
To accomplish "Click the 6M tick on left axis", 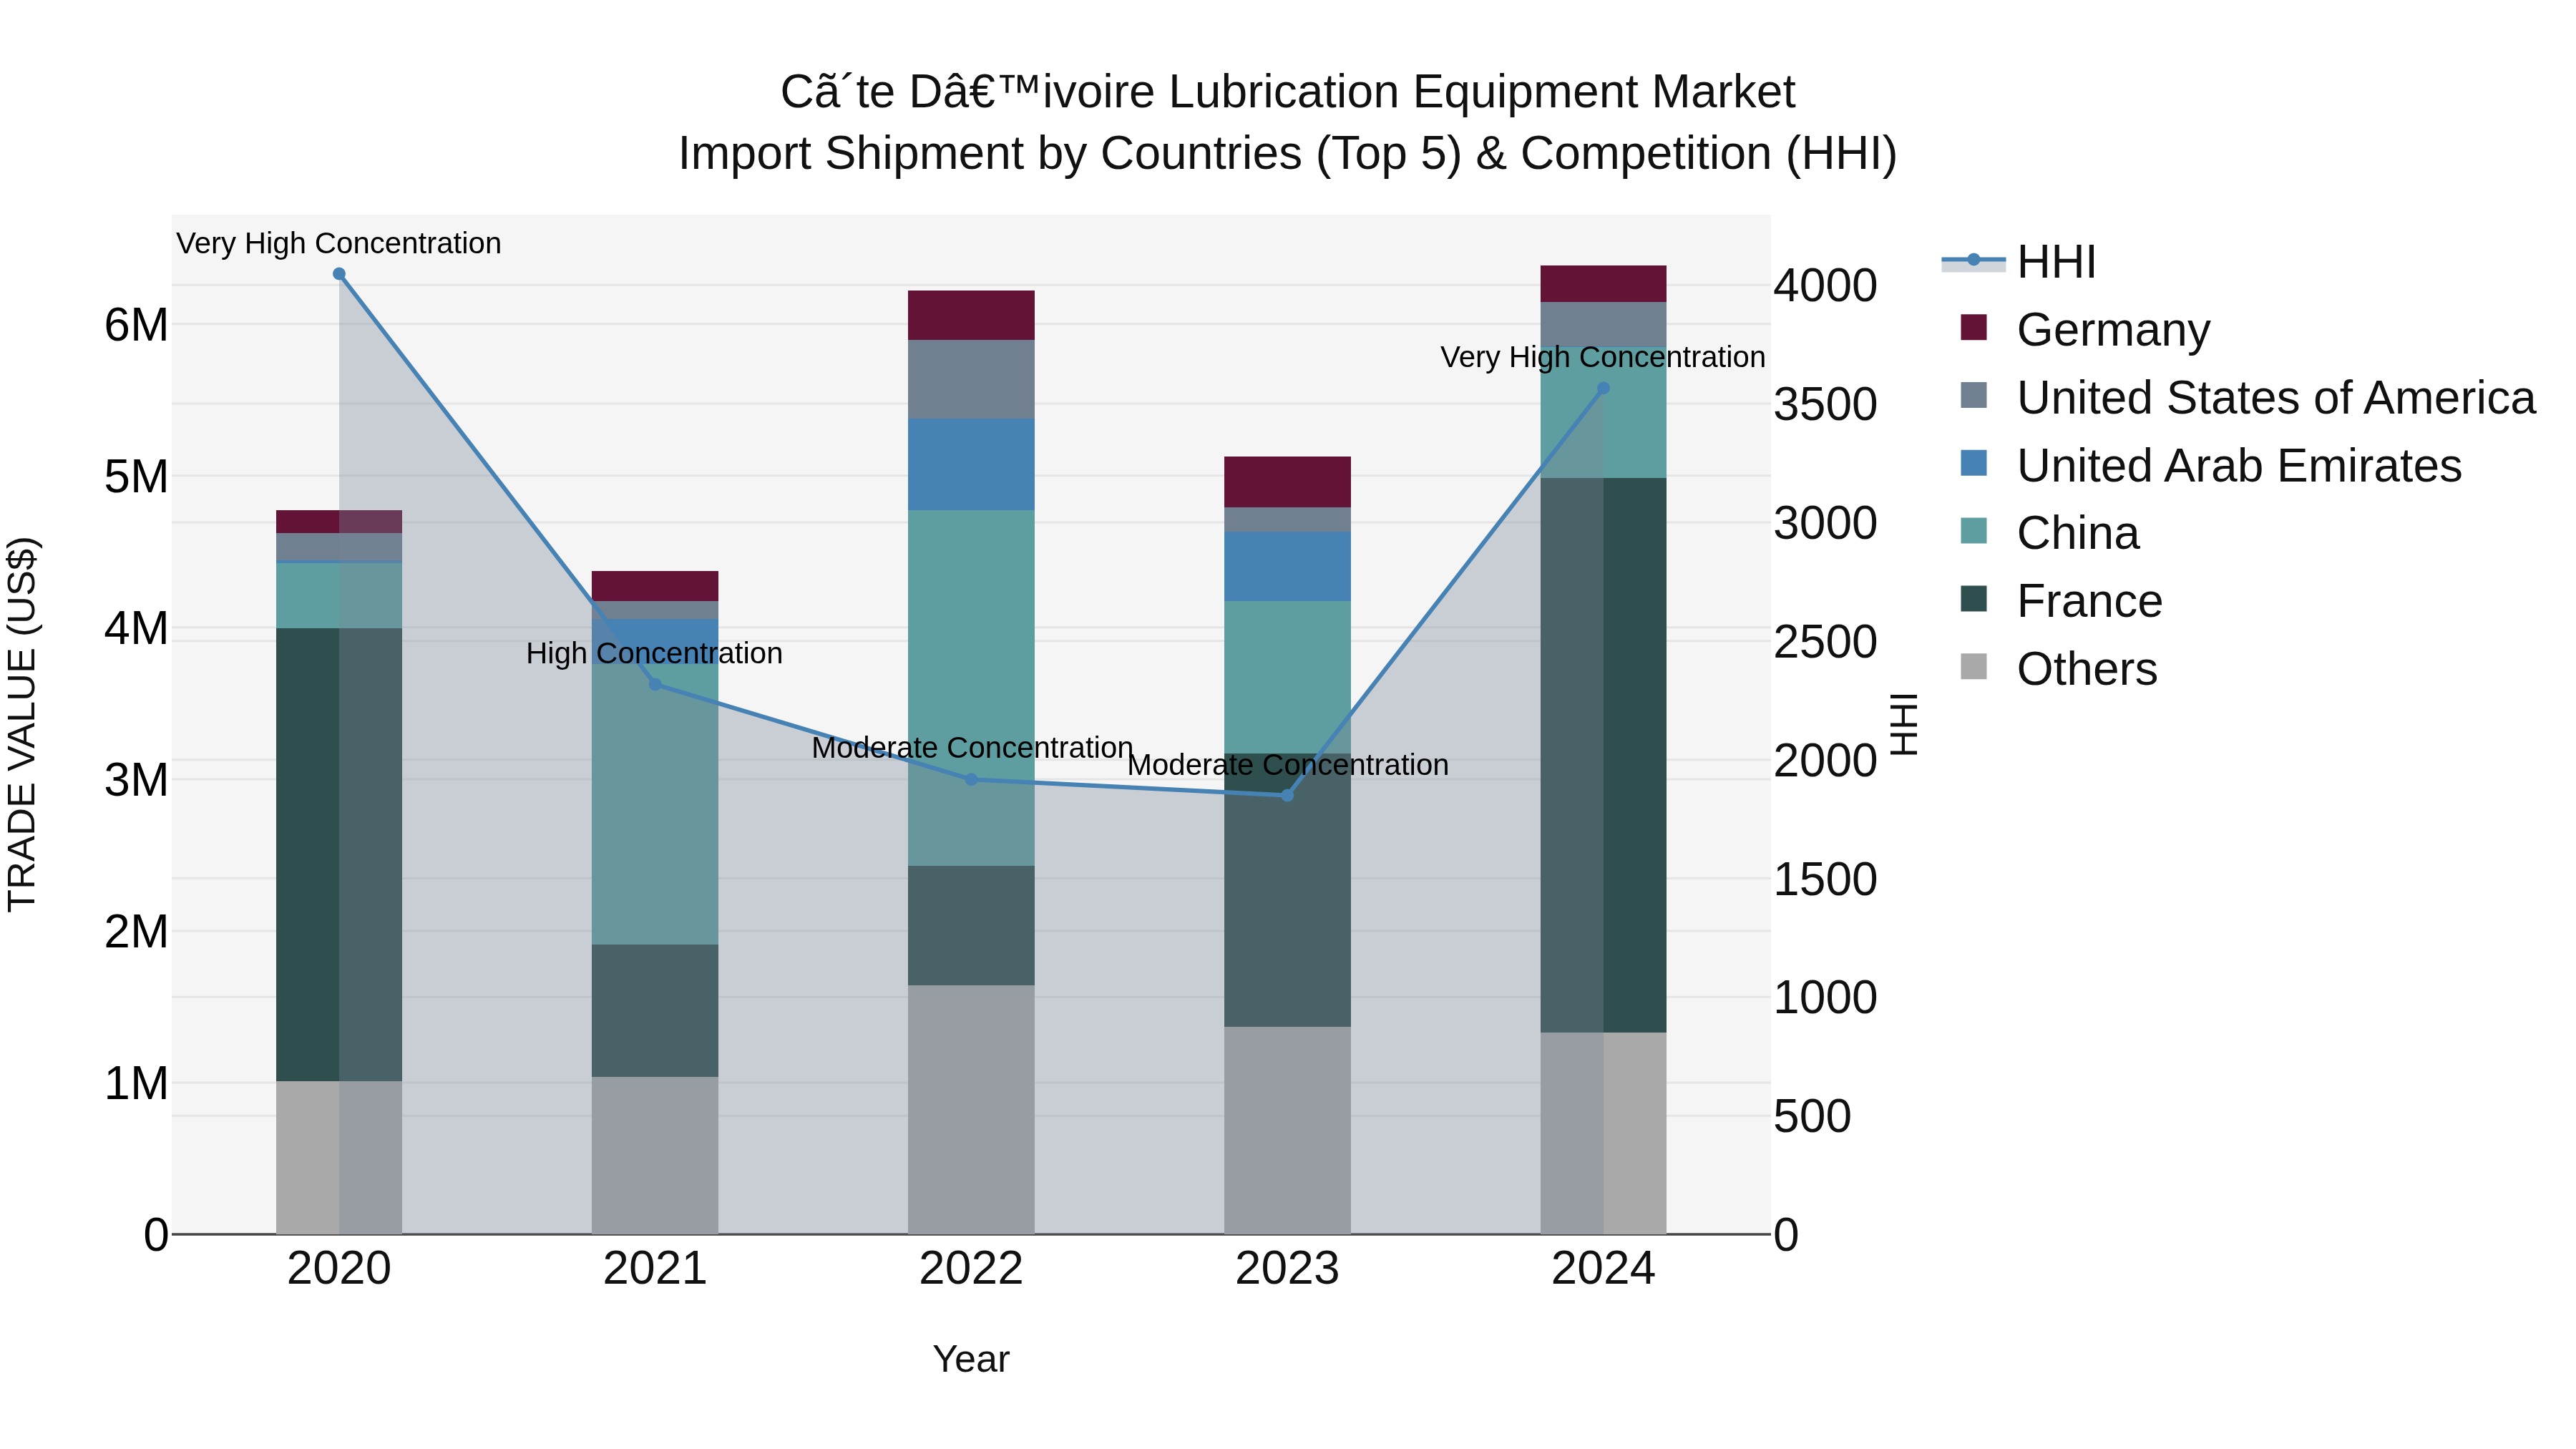I will (x=136, y=325).
